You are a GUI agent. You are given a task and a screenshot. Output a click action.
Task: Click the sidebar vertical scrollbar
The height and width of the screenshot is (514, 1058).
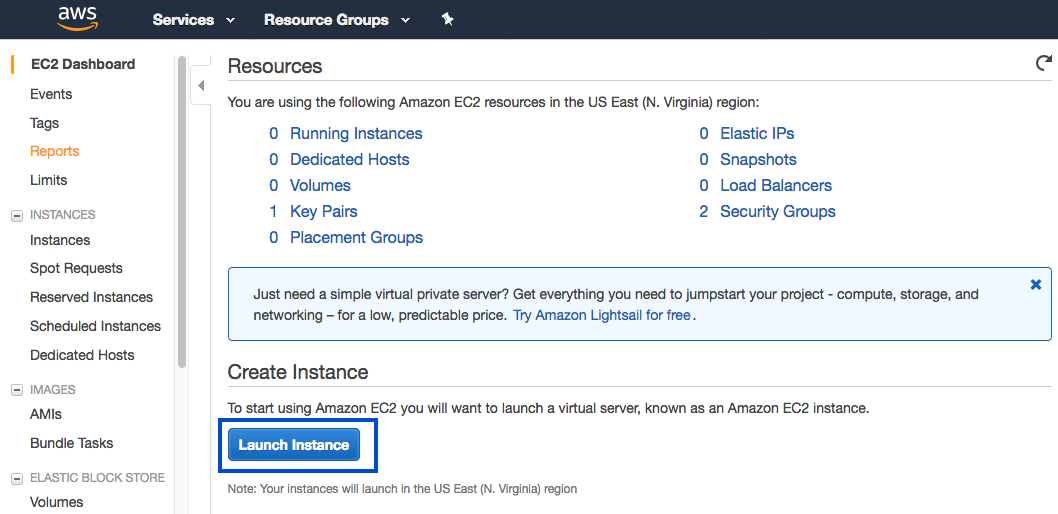point(181,212)
